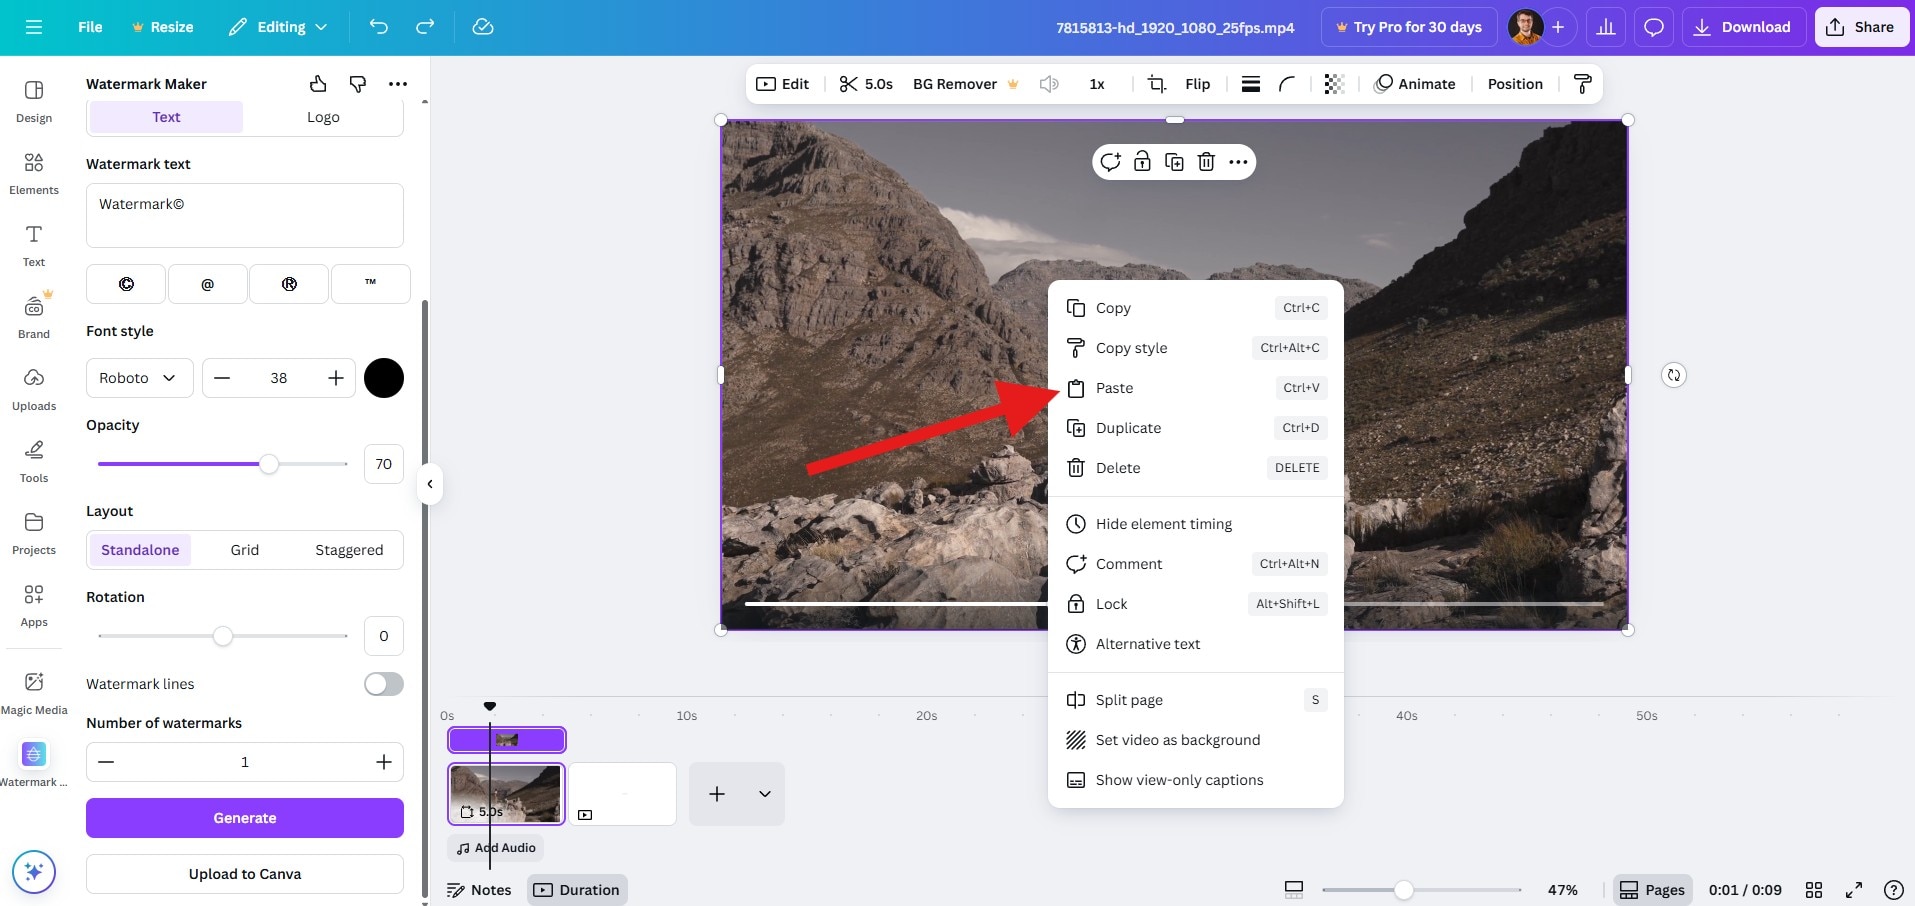Screen dimensions: 1915x906
Task: Open the Uploads sidebar panel
Action: pyautogui.click(x=34, y=389)
